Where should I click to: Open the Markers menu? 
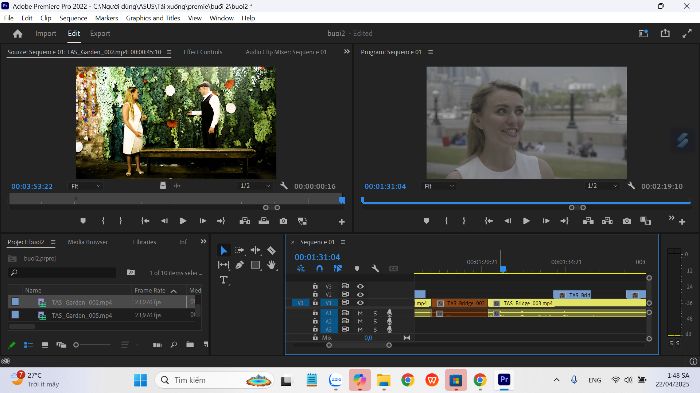[107, 18]
